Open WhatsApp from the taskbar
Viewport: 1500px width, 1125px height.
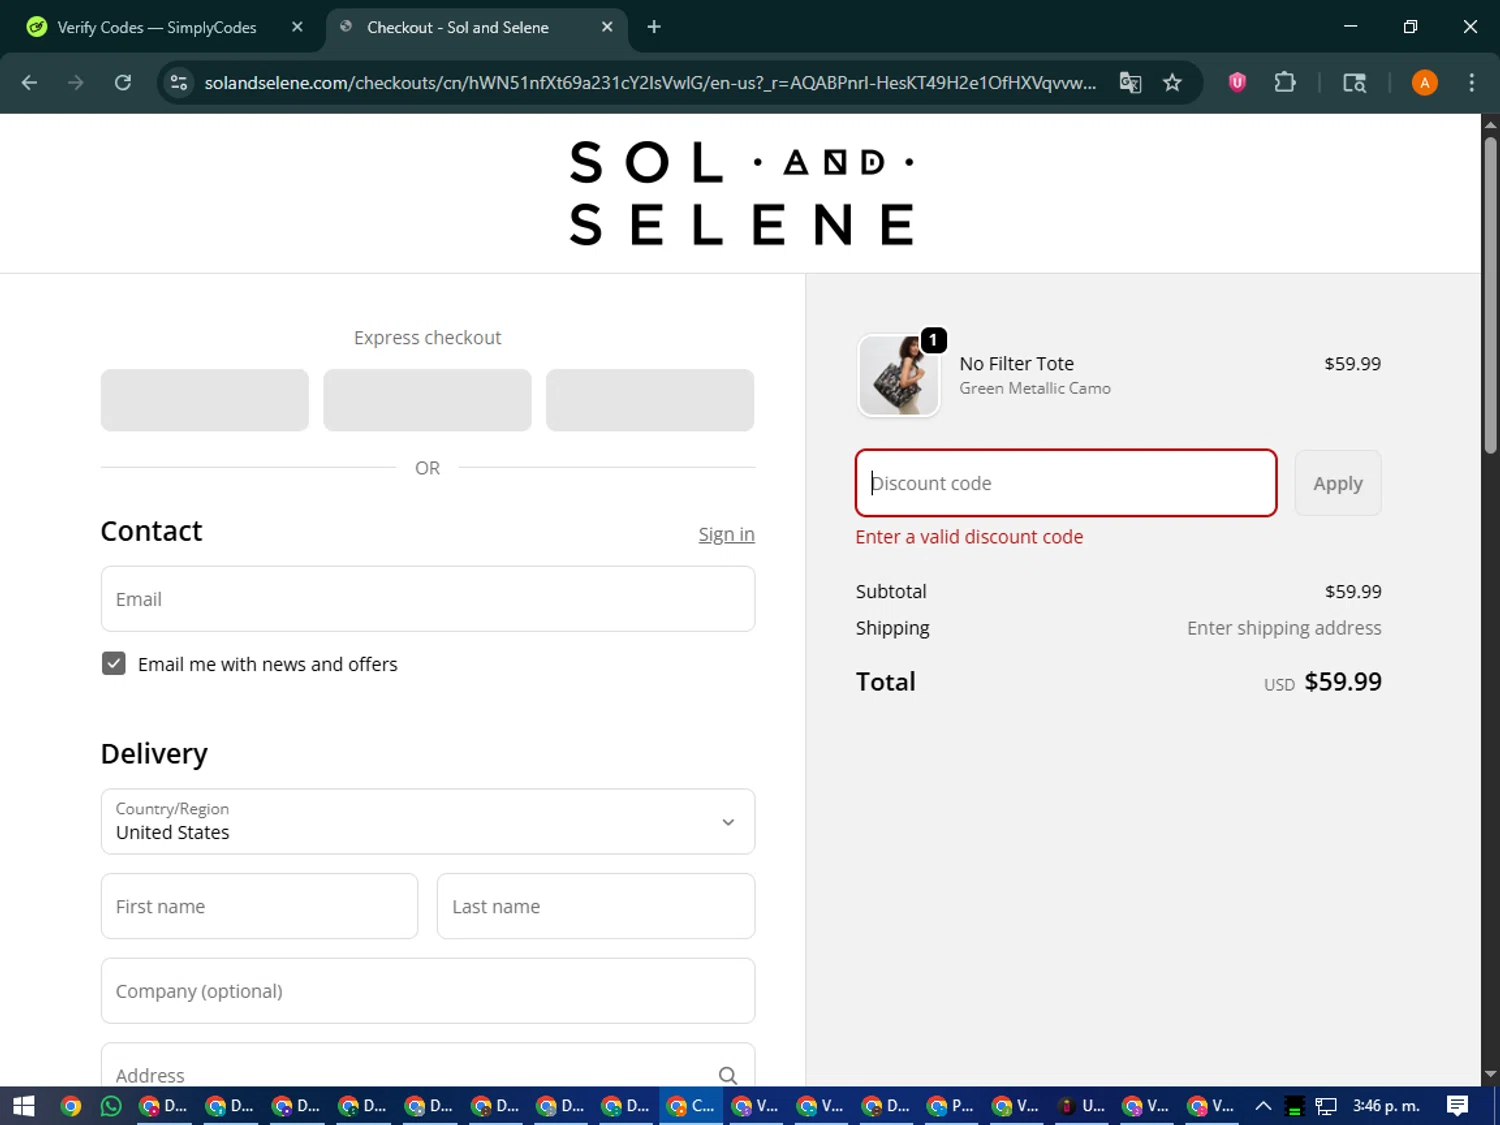pyautogui.click(x=111, y=1105)
